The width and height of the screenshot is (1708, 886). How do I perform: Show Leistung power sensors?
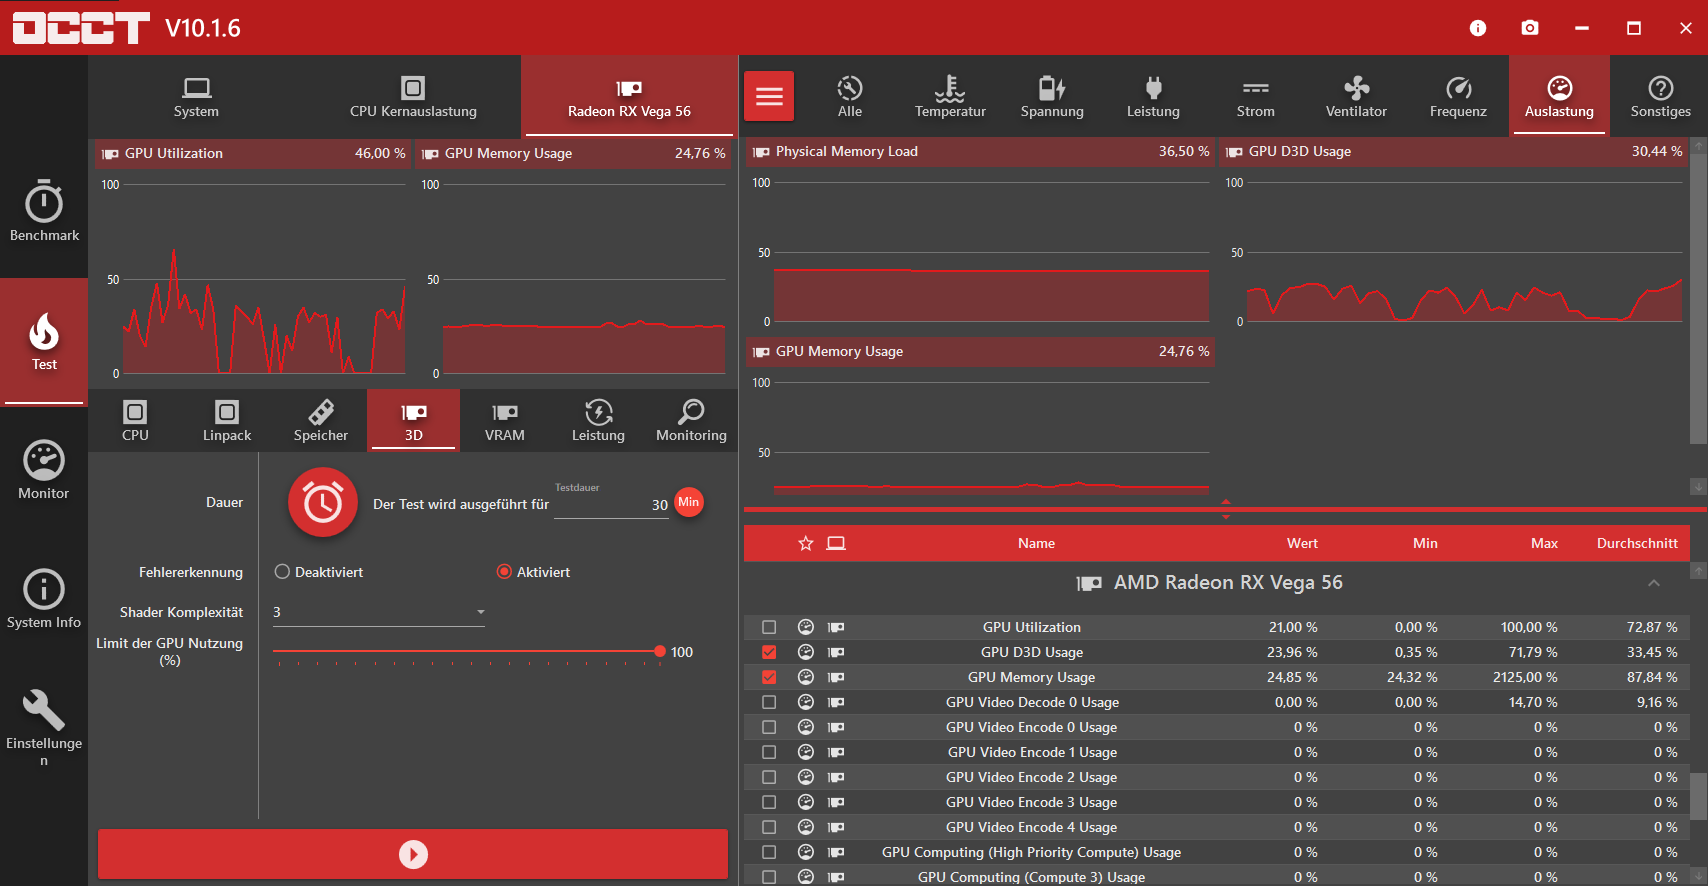click(x=1153, y=96)
